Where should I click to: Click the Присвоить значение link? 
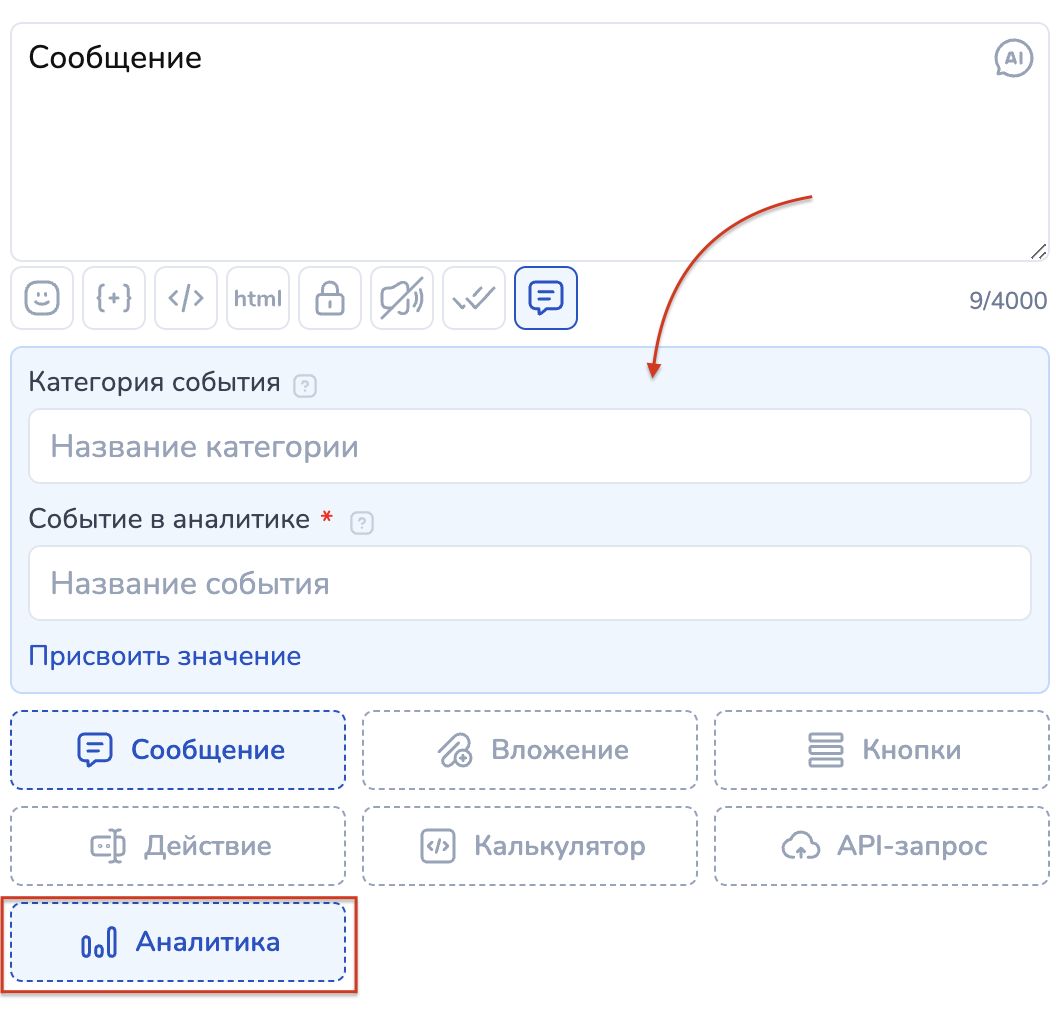[x=165, y=656]
